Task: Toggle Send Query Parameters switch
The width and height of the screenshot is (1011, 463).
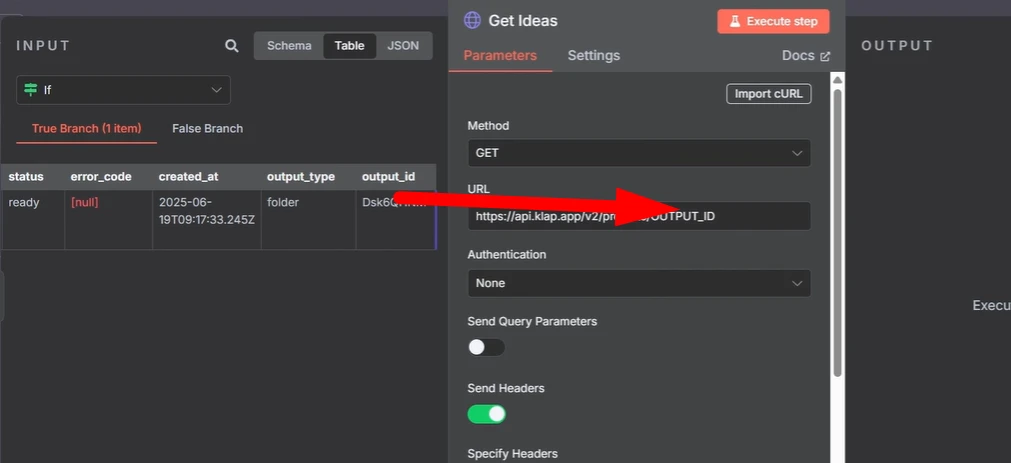Action: [486, 348]
